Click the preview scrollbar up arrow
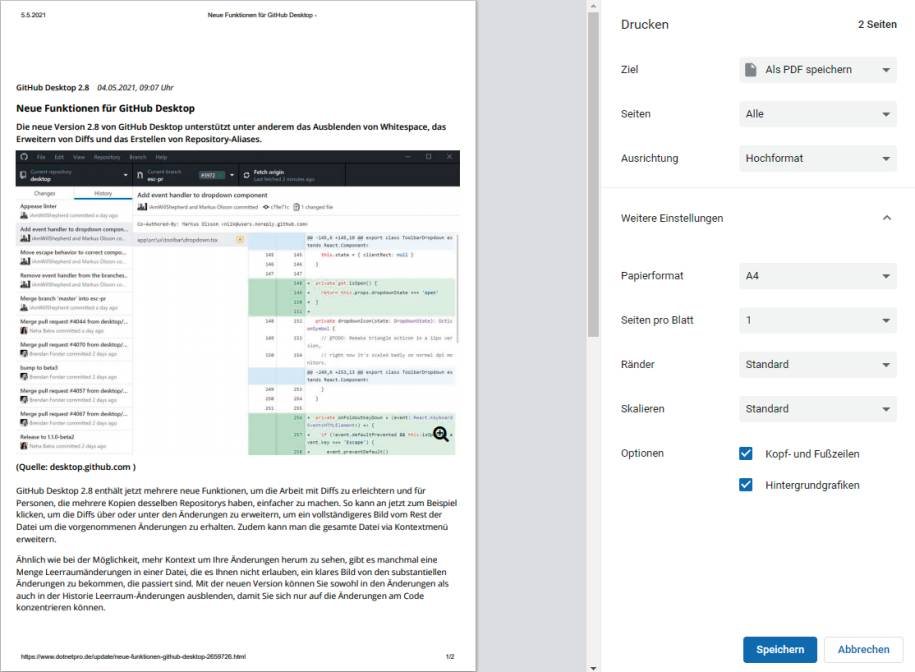Image resolution: width=915 pixels, height=672 pixels. click(593, 6)
